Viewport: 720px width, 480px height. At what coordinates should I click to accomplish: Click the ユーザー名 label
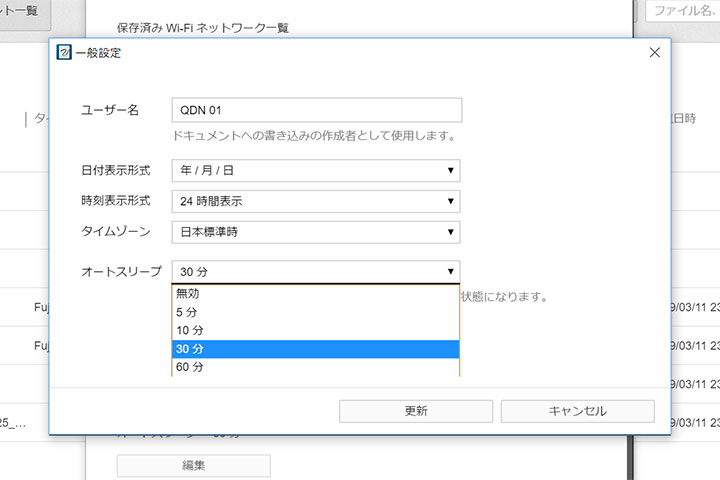pos(110,110)
